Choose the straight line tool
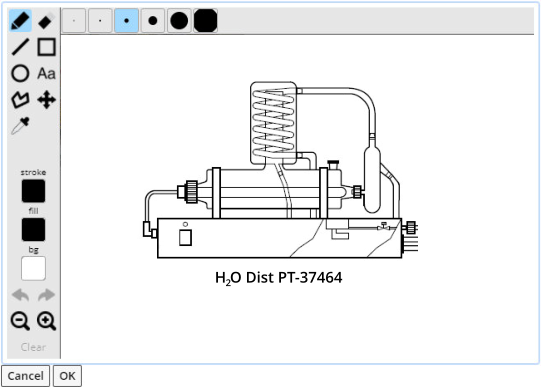The width and height of the screenshot is (542, 389). [x=20, y=47]
